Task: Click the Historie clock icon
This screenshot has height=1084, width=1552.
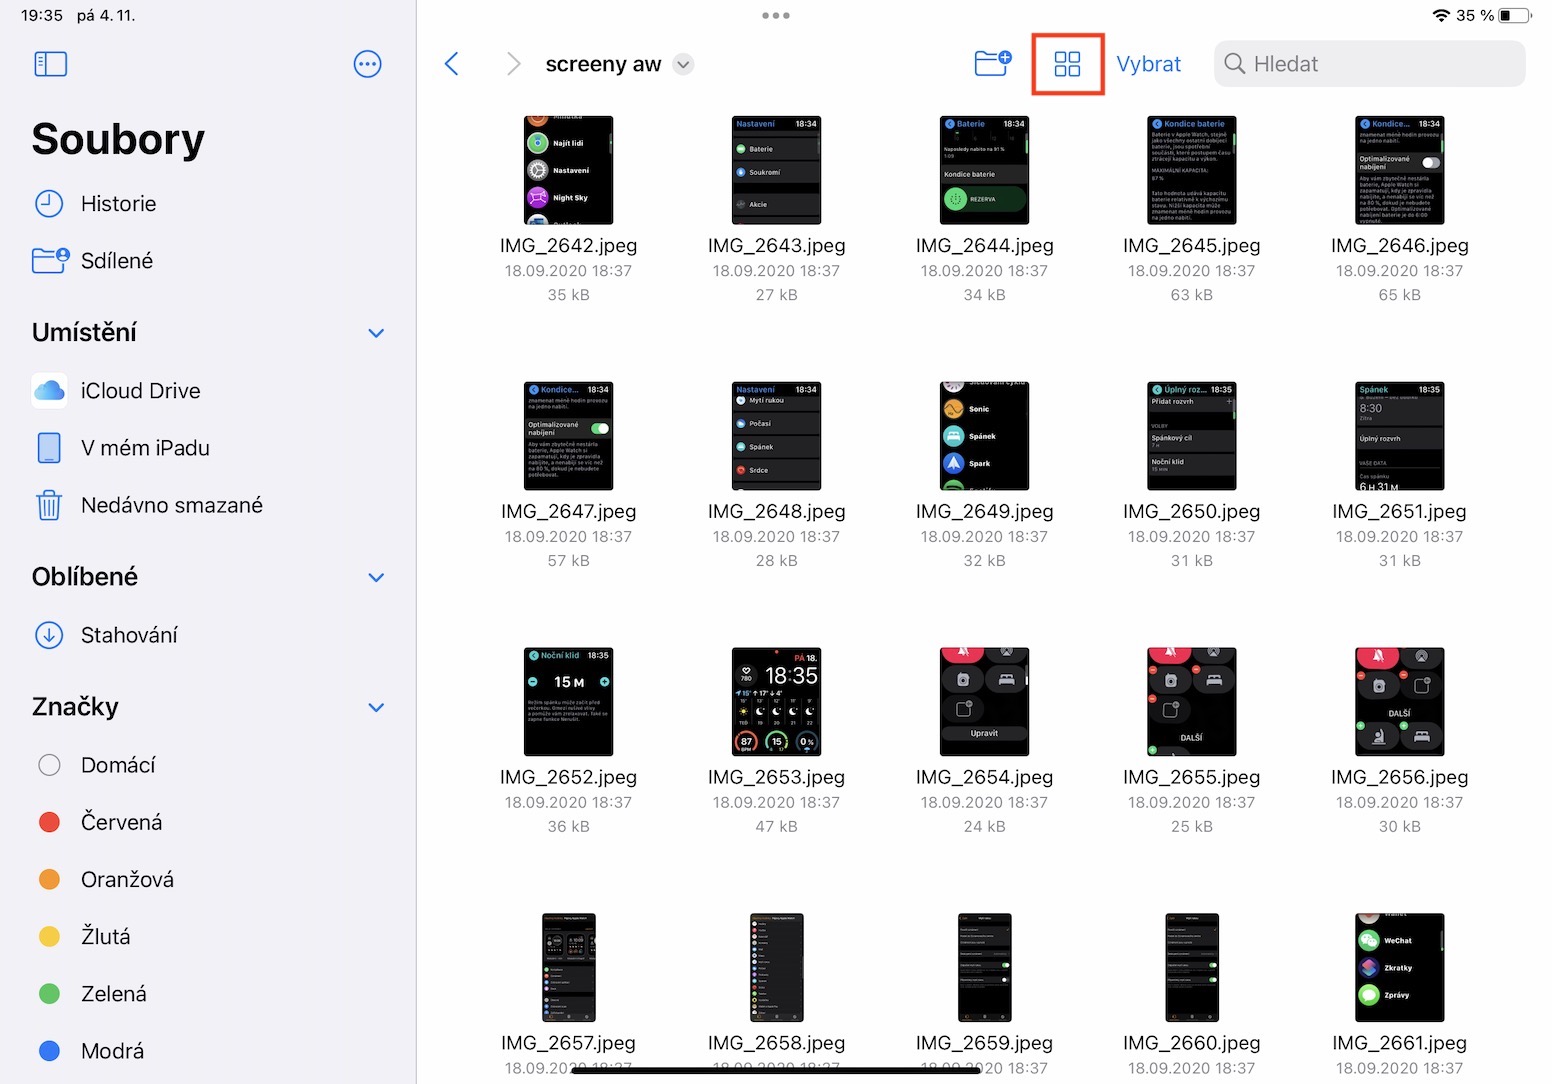Action: [x=49, y=204]
